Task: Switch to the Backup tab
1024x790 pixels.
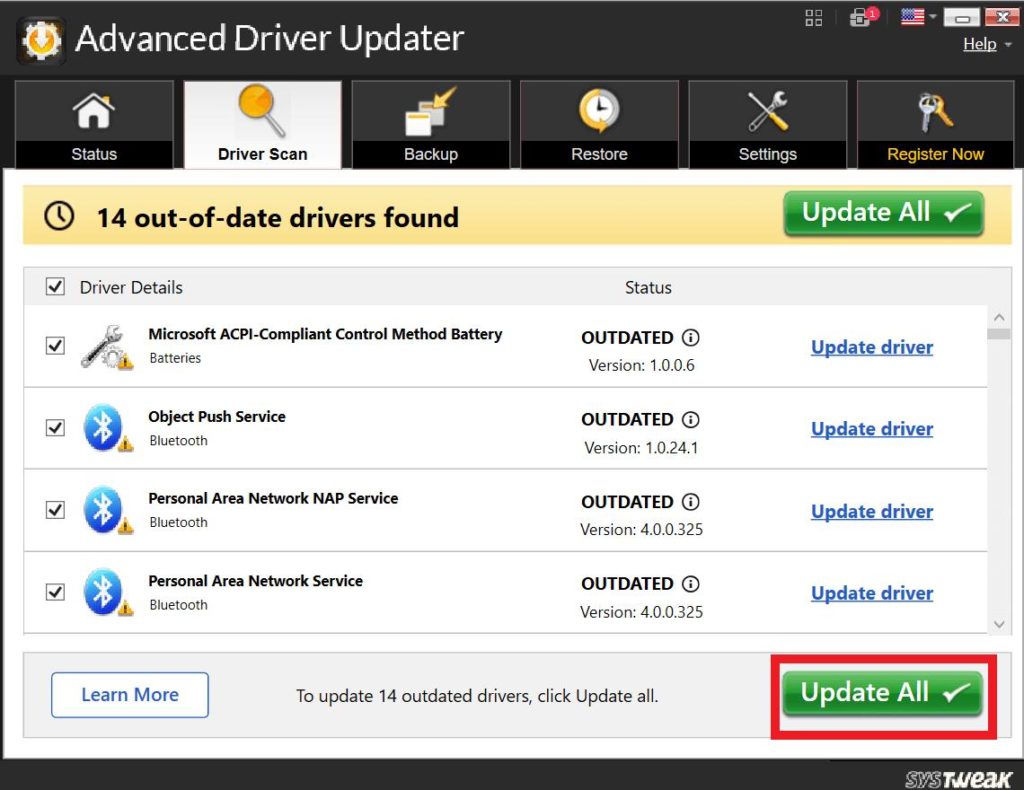Action: 431,125
